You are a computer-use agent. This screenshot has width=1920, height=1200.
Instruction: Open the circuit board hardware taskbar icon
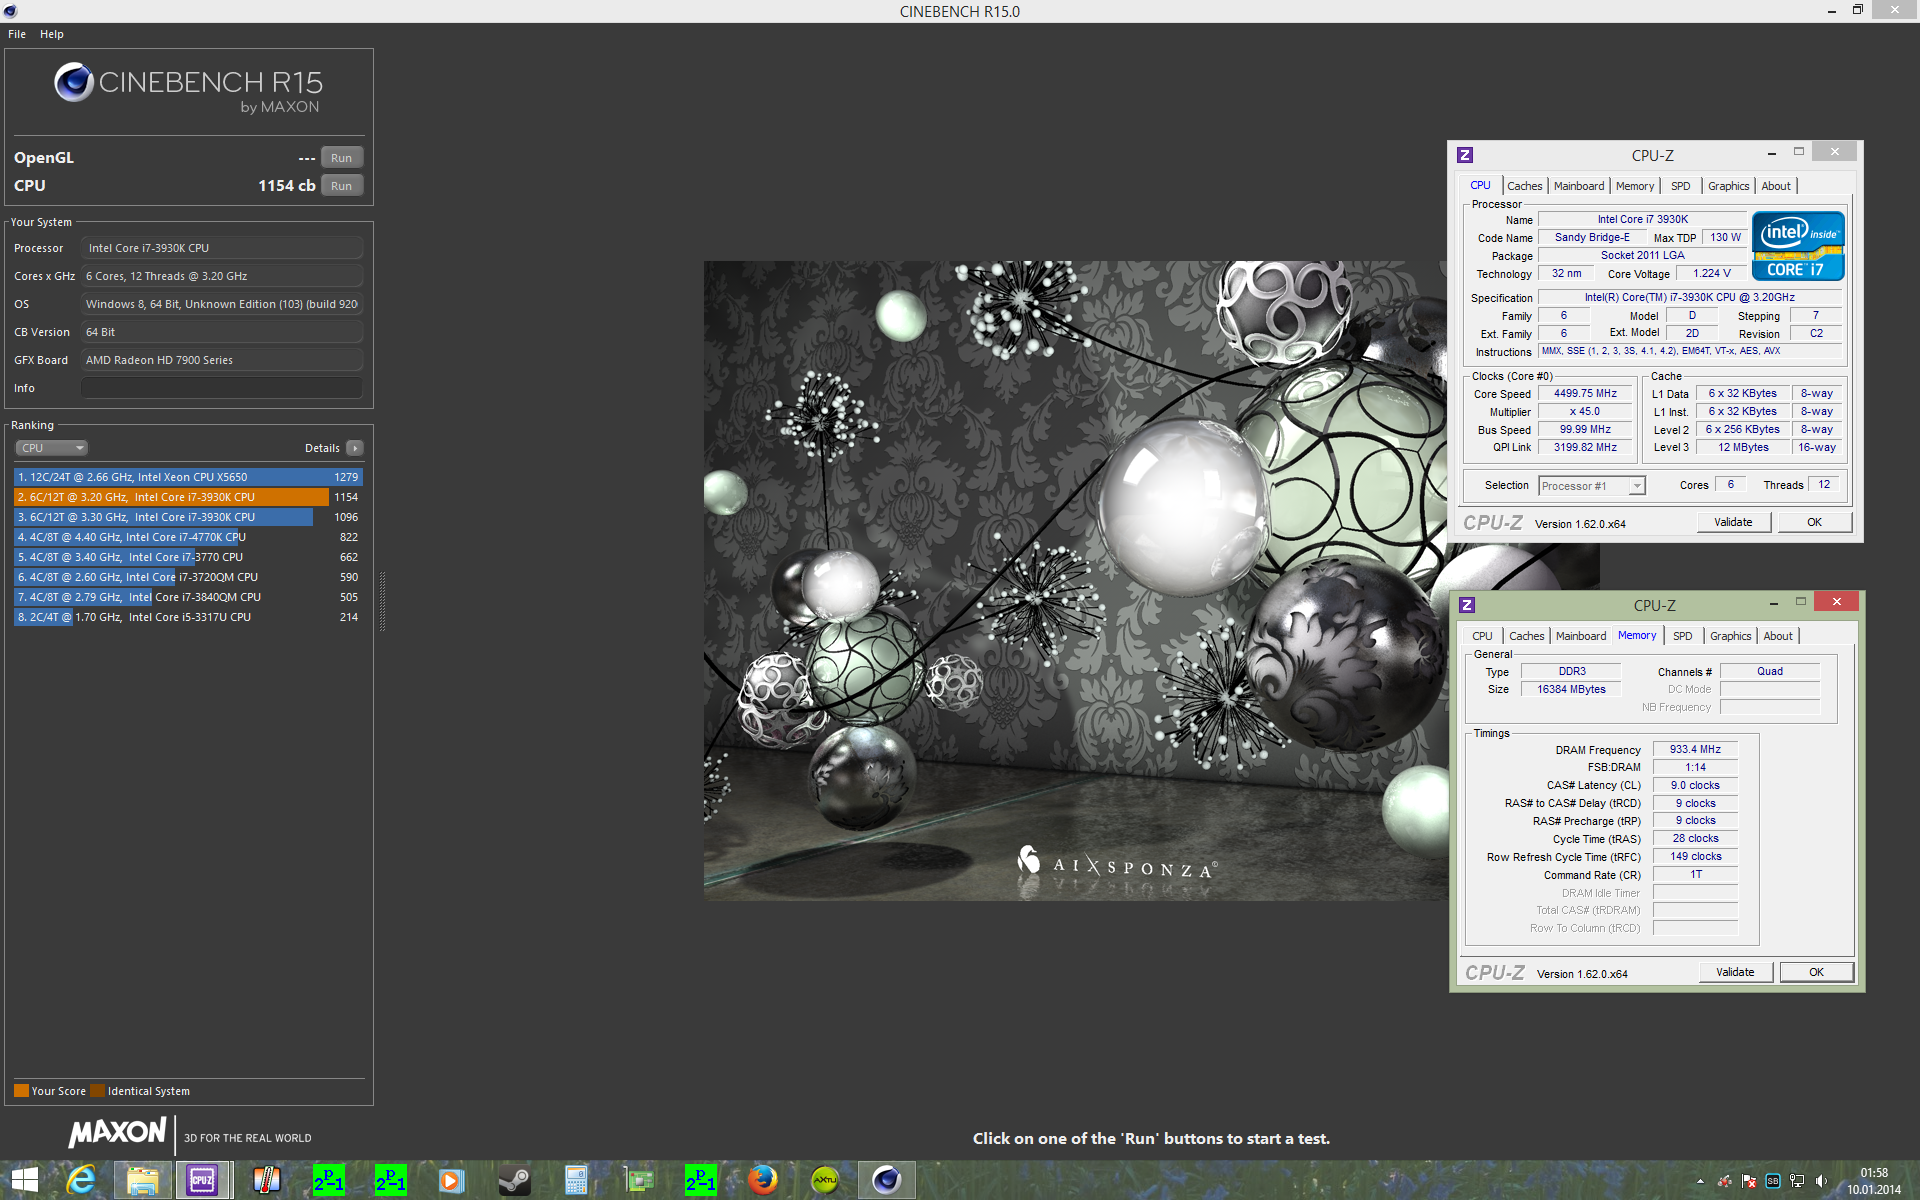pos(638,1180)
